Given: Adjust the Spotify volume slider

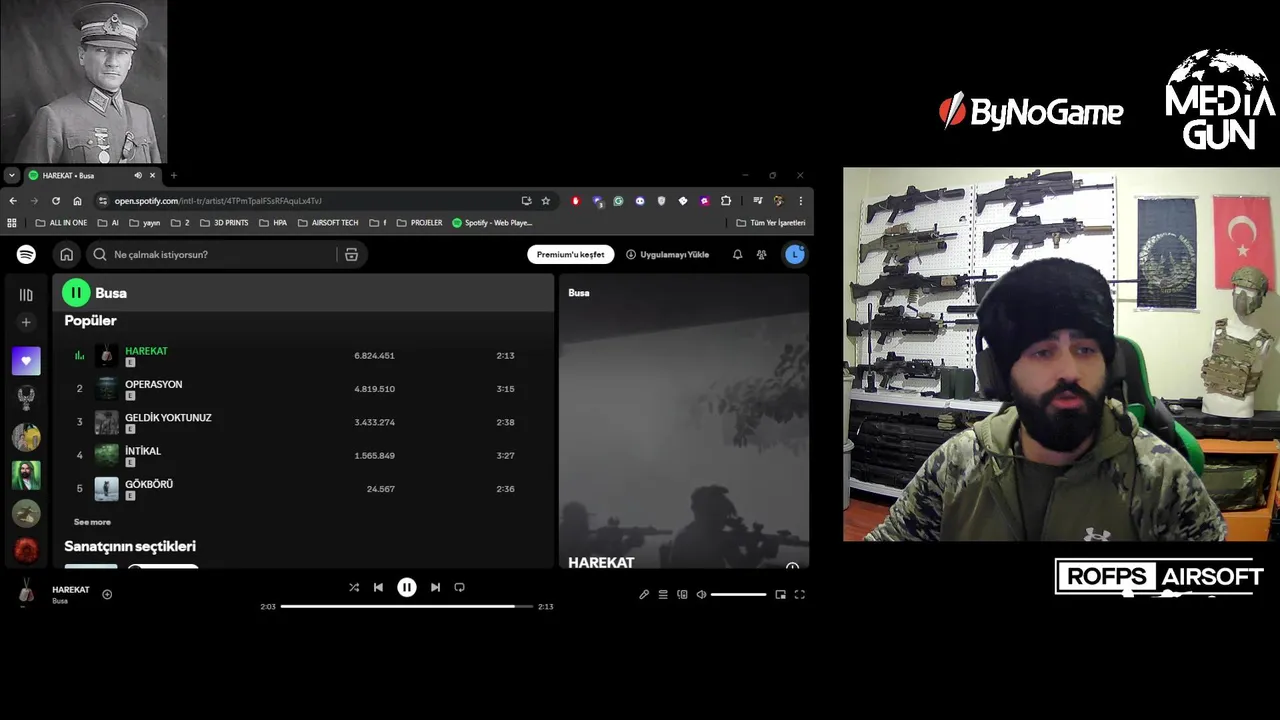Looking at the screenshot, I should (738, 594).
